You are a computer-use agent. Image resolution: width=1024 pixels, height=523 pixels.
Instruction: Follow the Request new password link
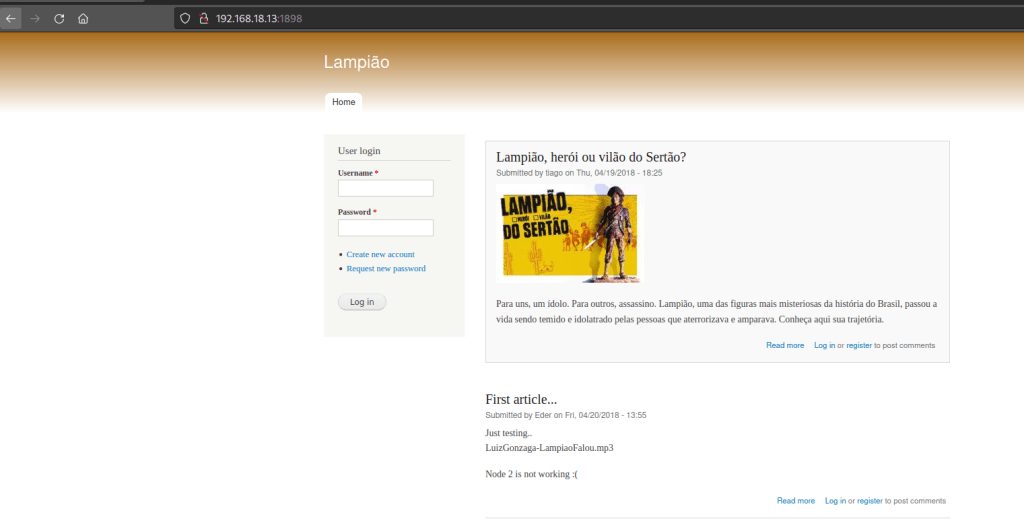[385, 268]
